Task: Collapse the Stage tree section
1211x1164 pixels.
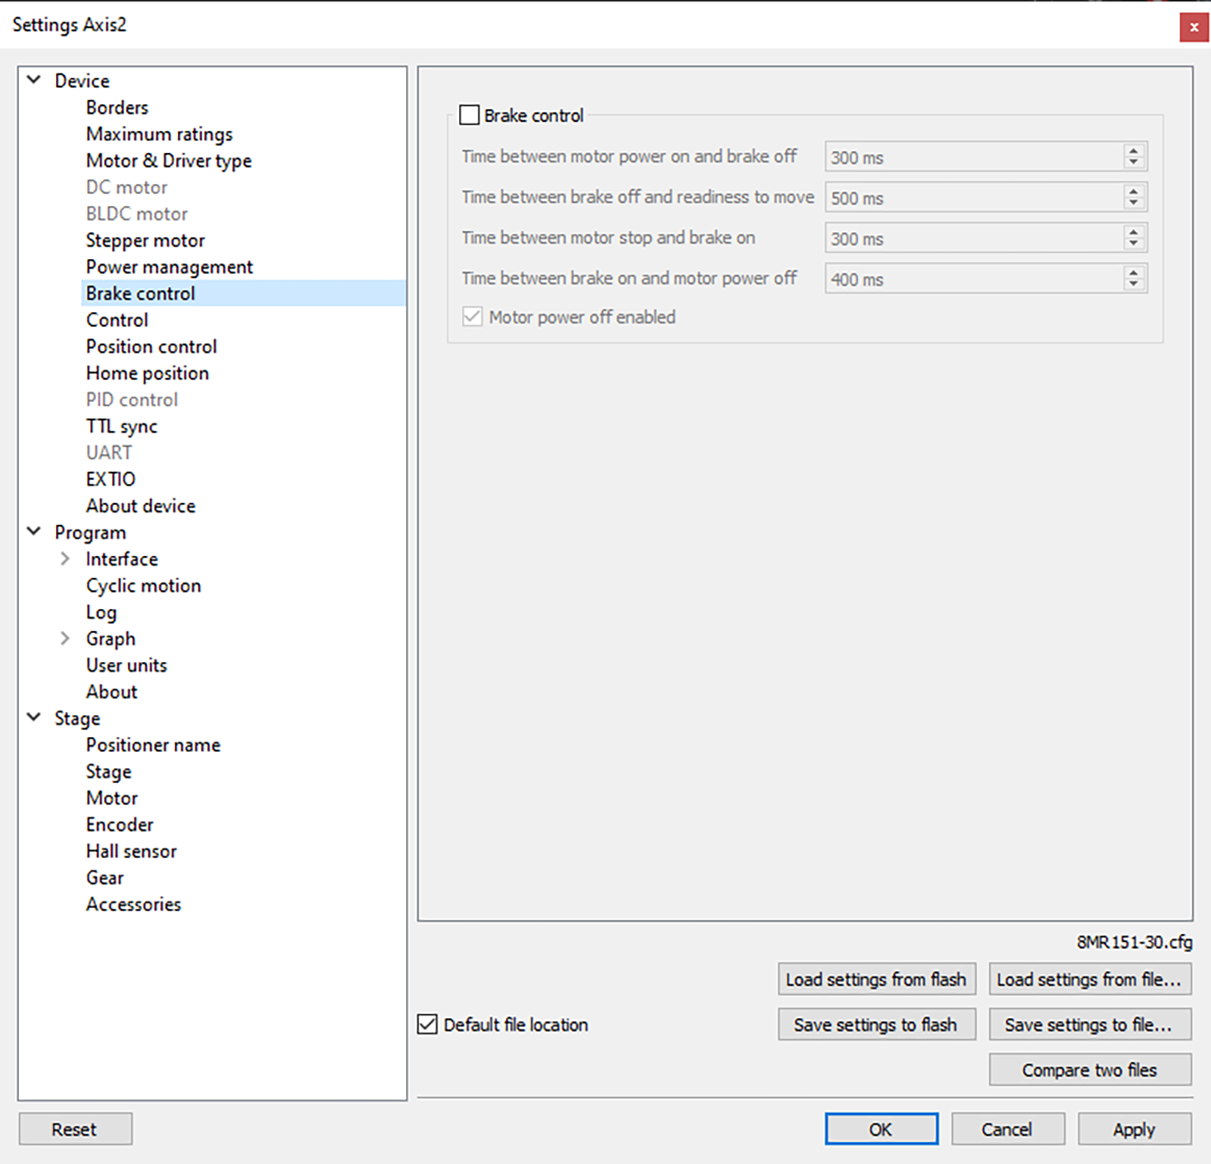Action: click(x=33, y=718)
